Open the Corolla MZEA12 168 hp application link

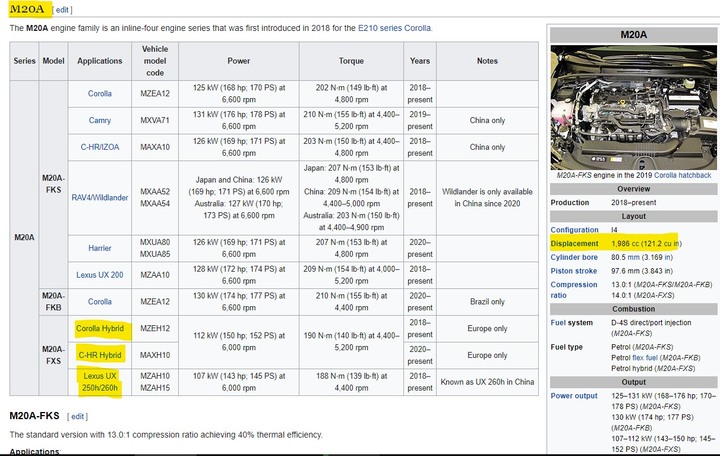[100, 94]
